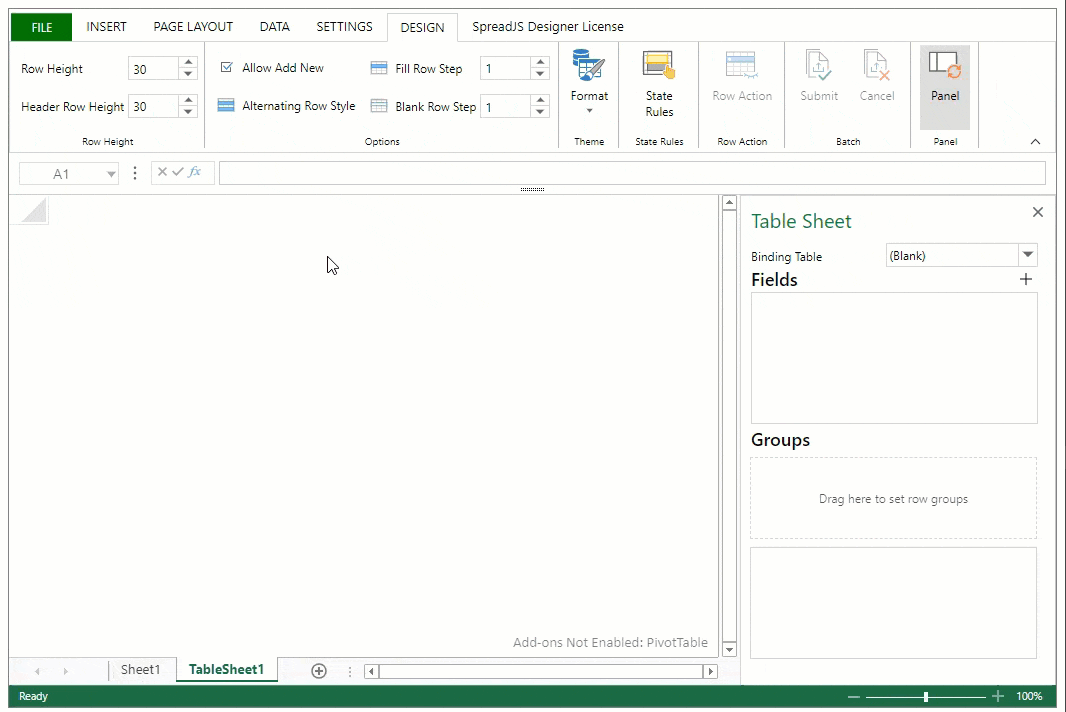This screenshot has width=1066, height=712.
Task: Switch to Sheet1 tab
Action: pyautogui.click(x=141, y=670)
